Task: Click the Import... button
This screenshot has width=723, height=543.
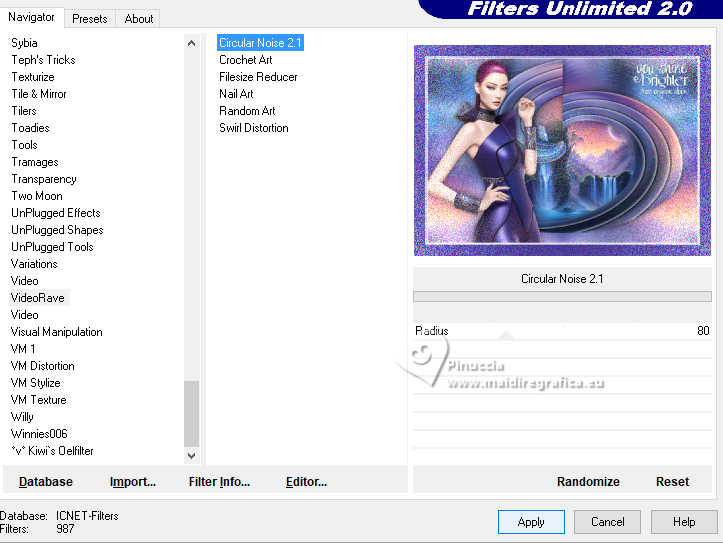Action: pos(133,482)
